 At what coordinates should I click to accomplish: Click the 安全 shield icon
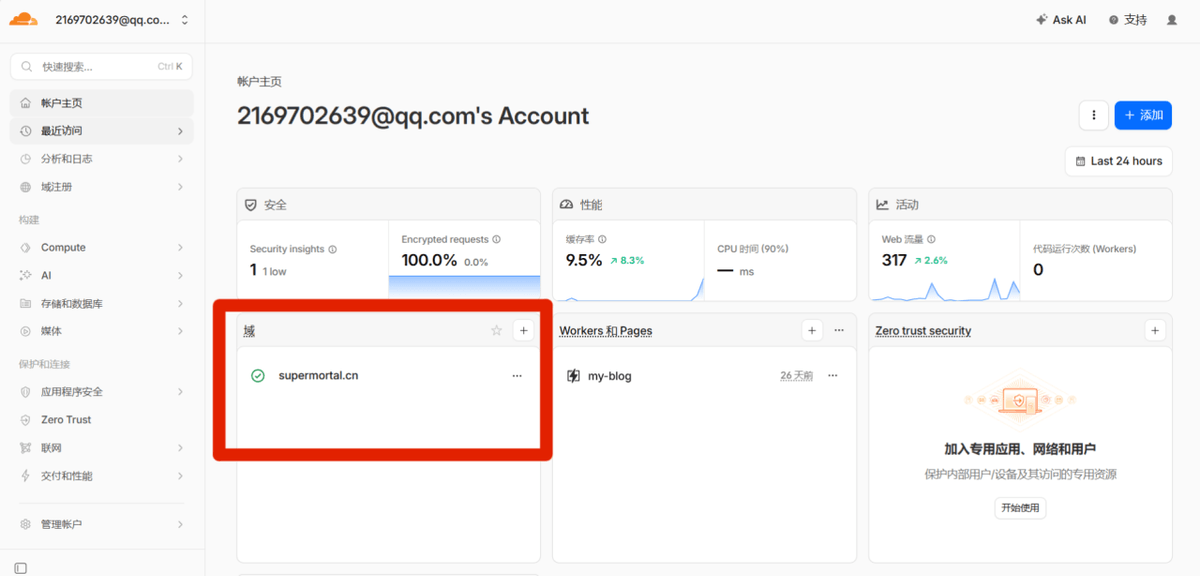point(251,204)
